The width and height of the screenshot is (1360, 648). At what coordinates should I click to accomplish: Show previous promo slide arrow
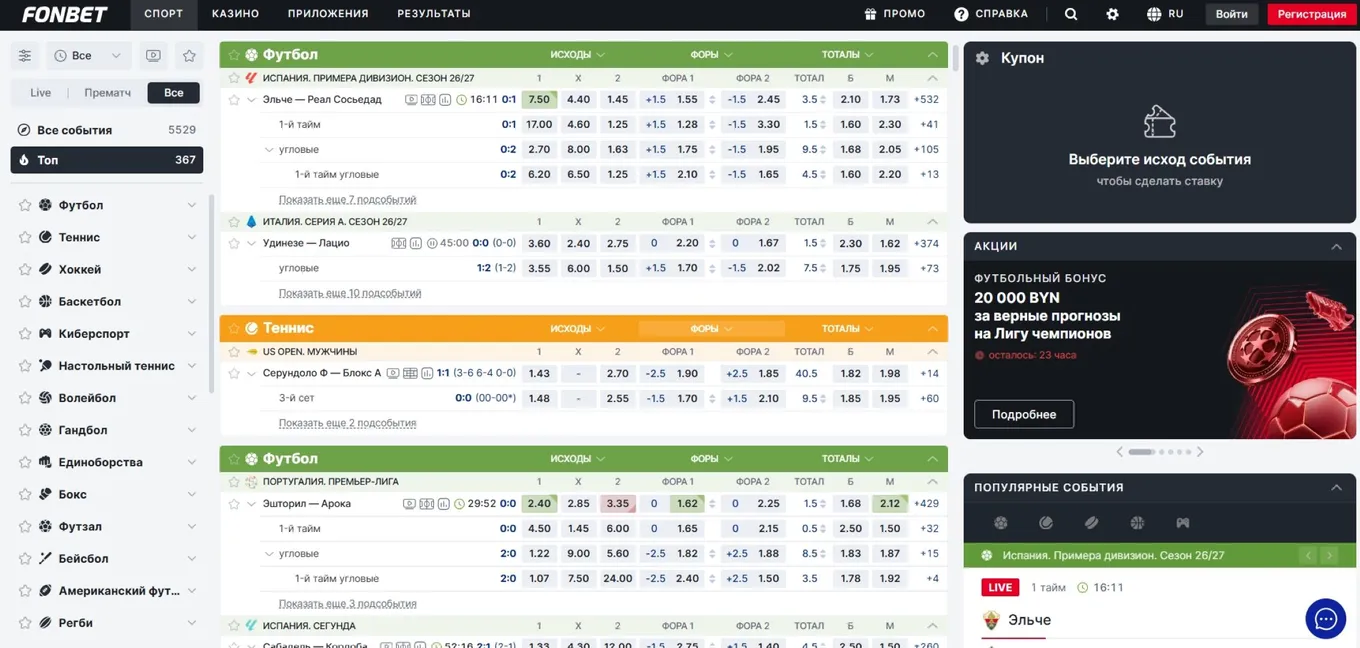coord(1119,452)
